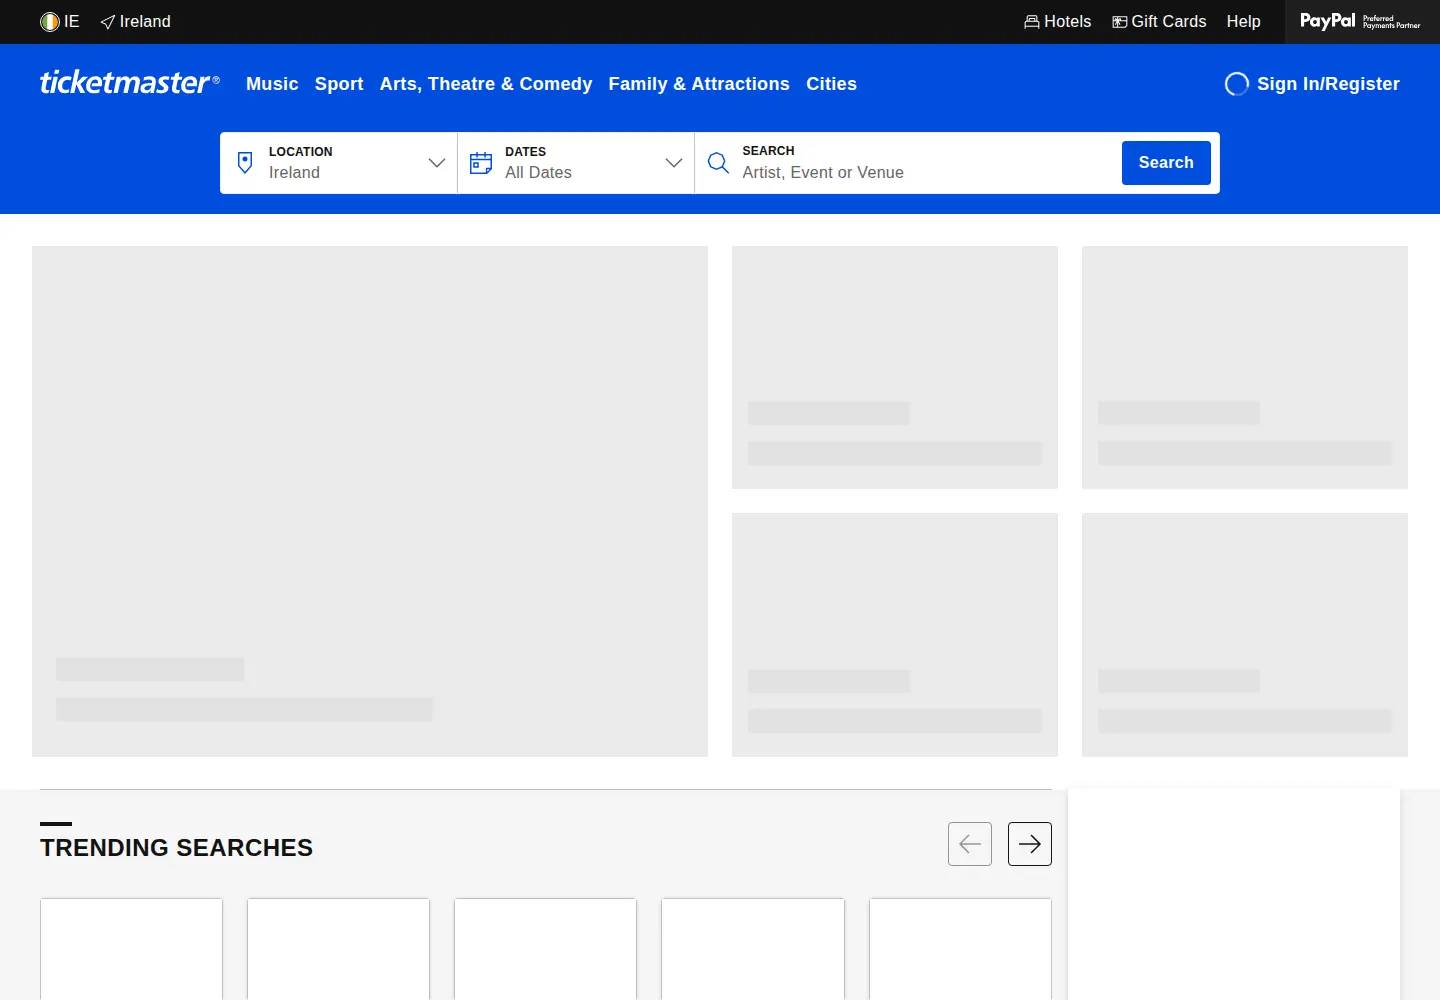
Task: Open the PayPal Preferred Payments Partner logo
Action: (1360, 21)
